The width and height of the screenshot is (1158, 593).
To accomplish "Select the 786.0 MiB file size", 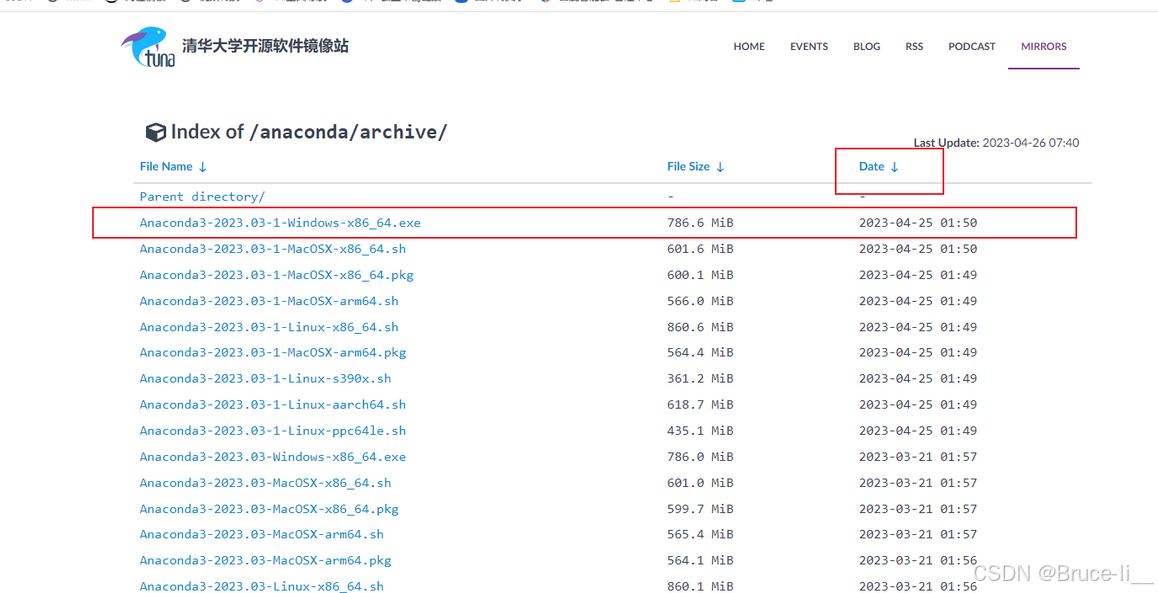I will click(700, 457).
